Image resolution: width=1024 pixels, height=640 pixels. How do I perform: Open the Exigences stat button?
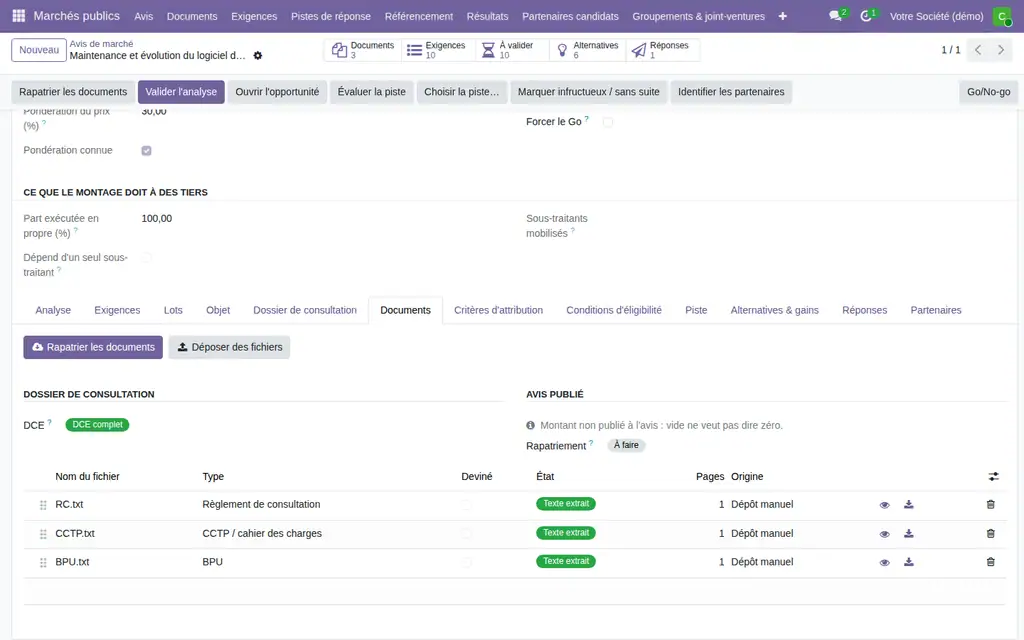[437, 50]
